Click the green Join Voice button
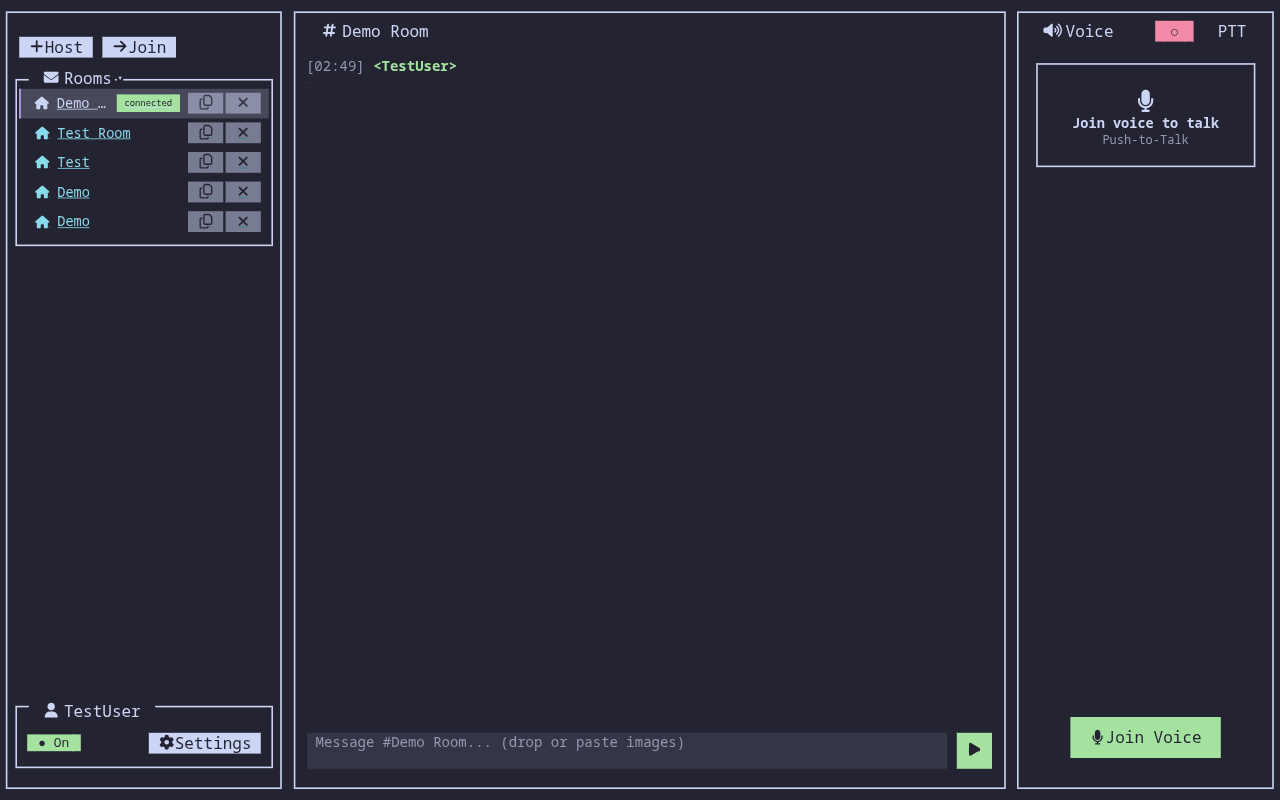 point(1146,737)
